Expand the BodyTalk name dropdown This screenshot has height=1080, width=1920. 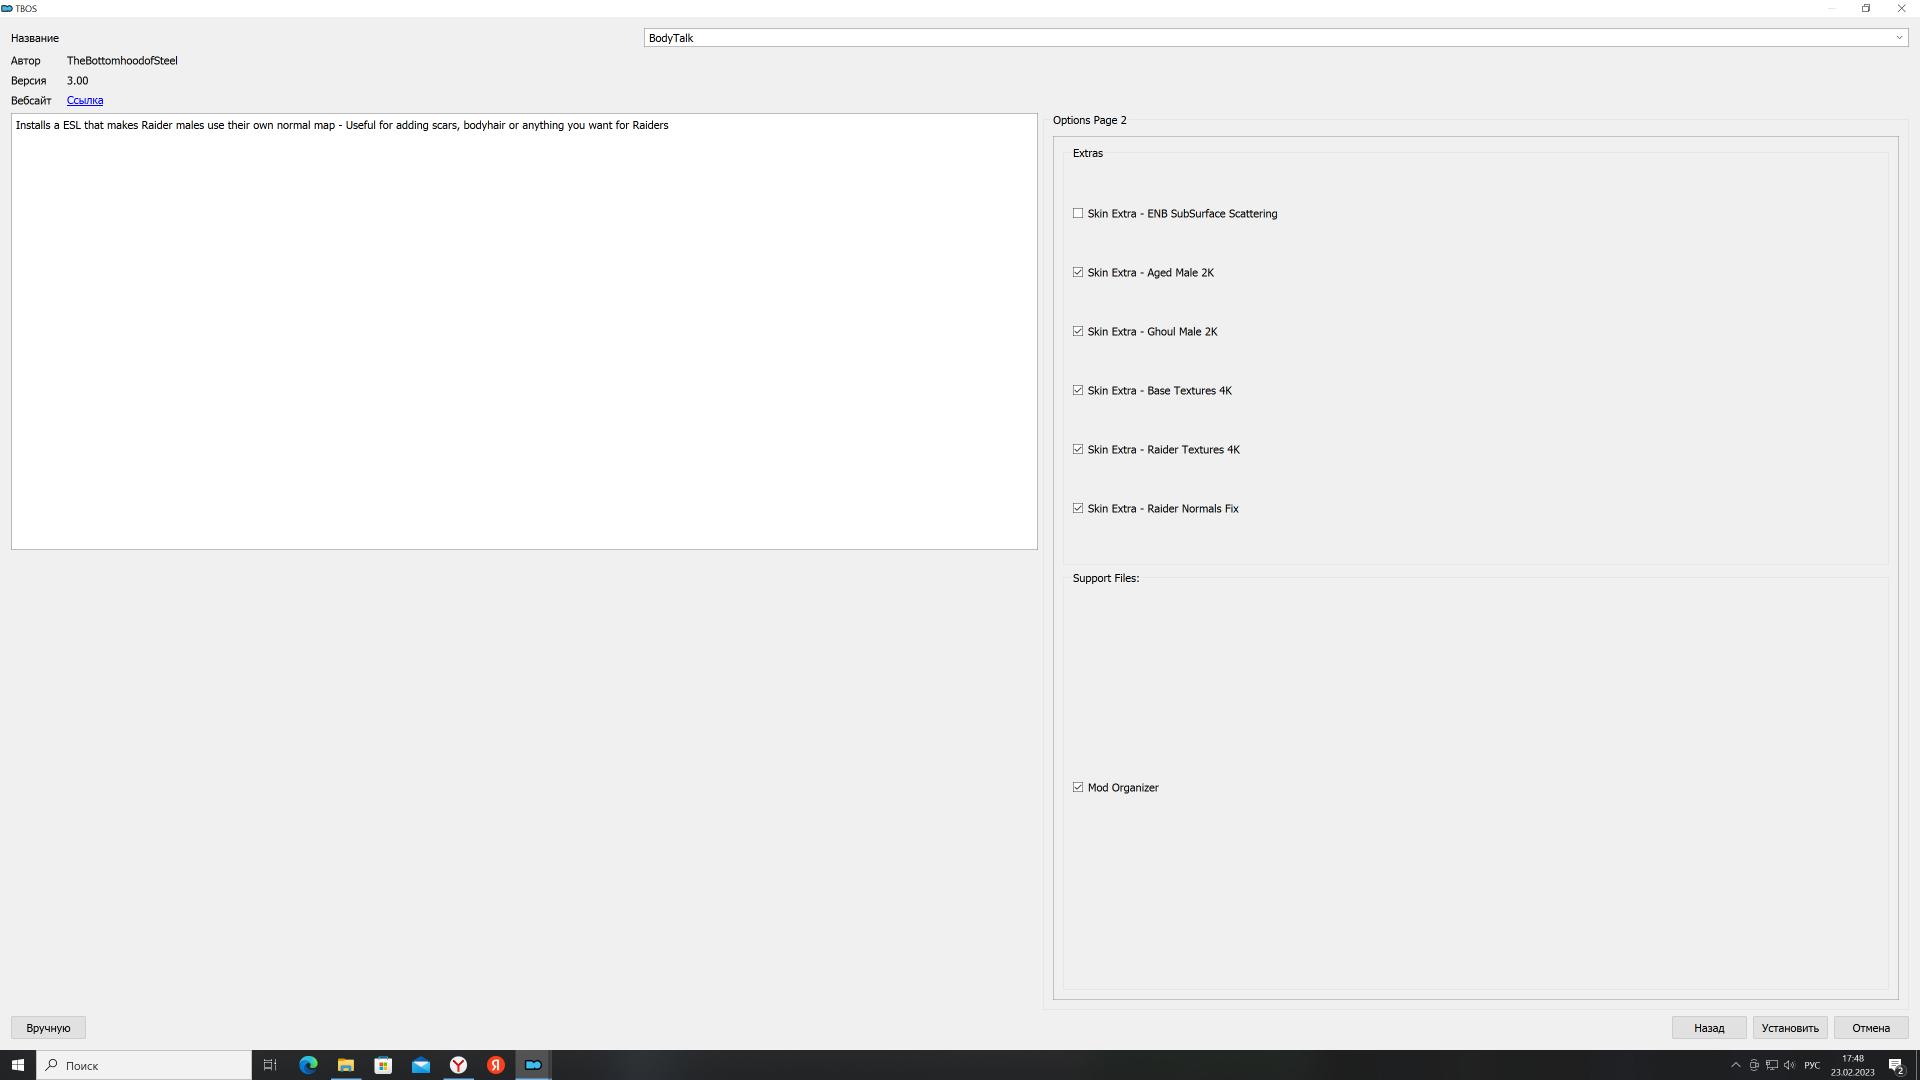click(1898, 38)
